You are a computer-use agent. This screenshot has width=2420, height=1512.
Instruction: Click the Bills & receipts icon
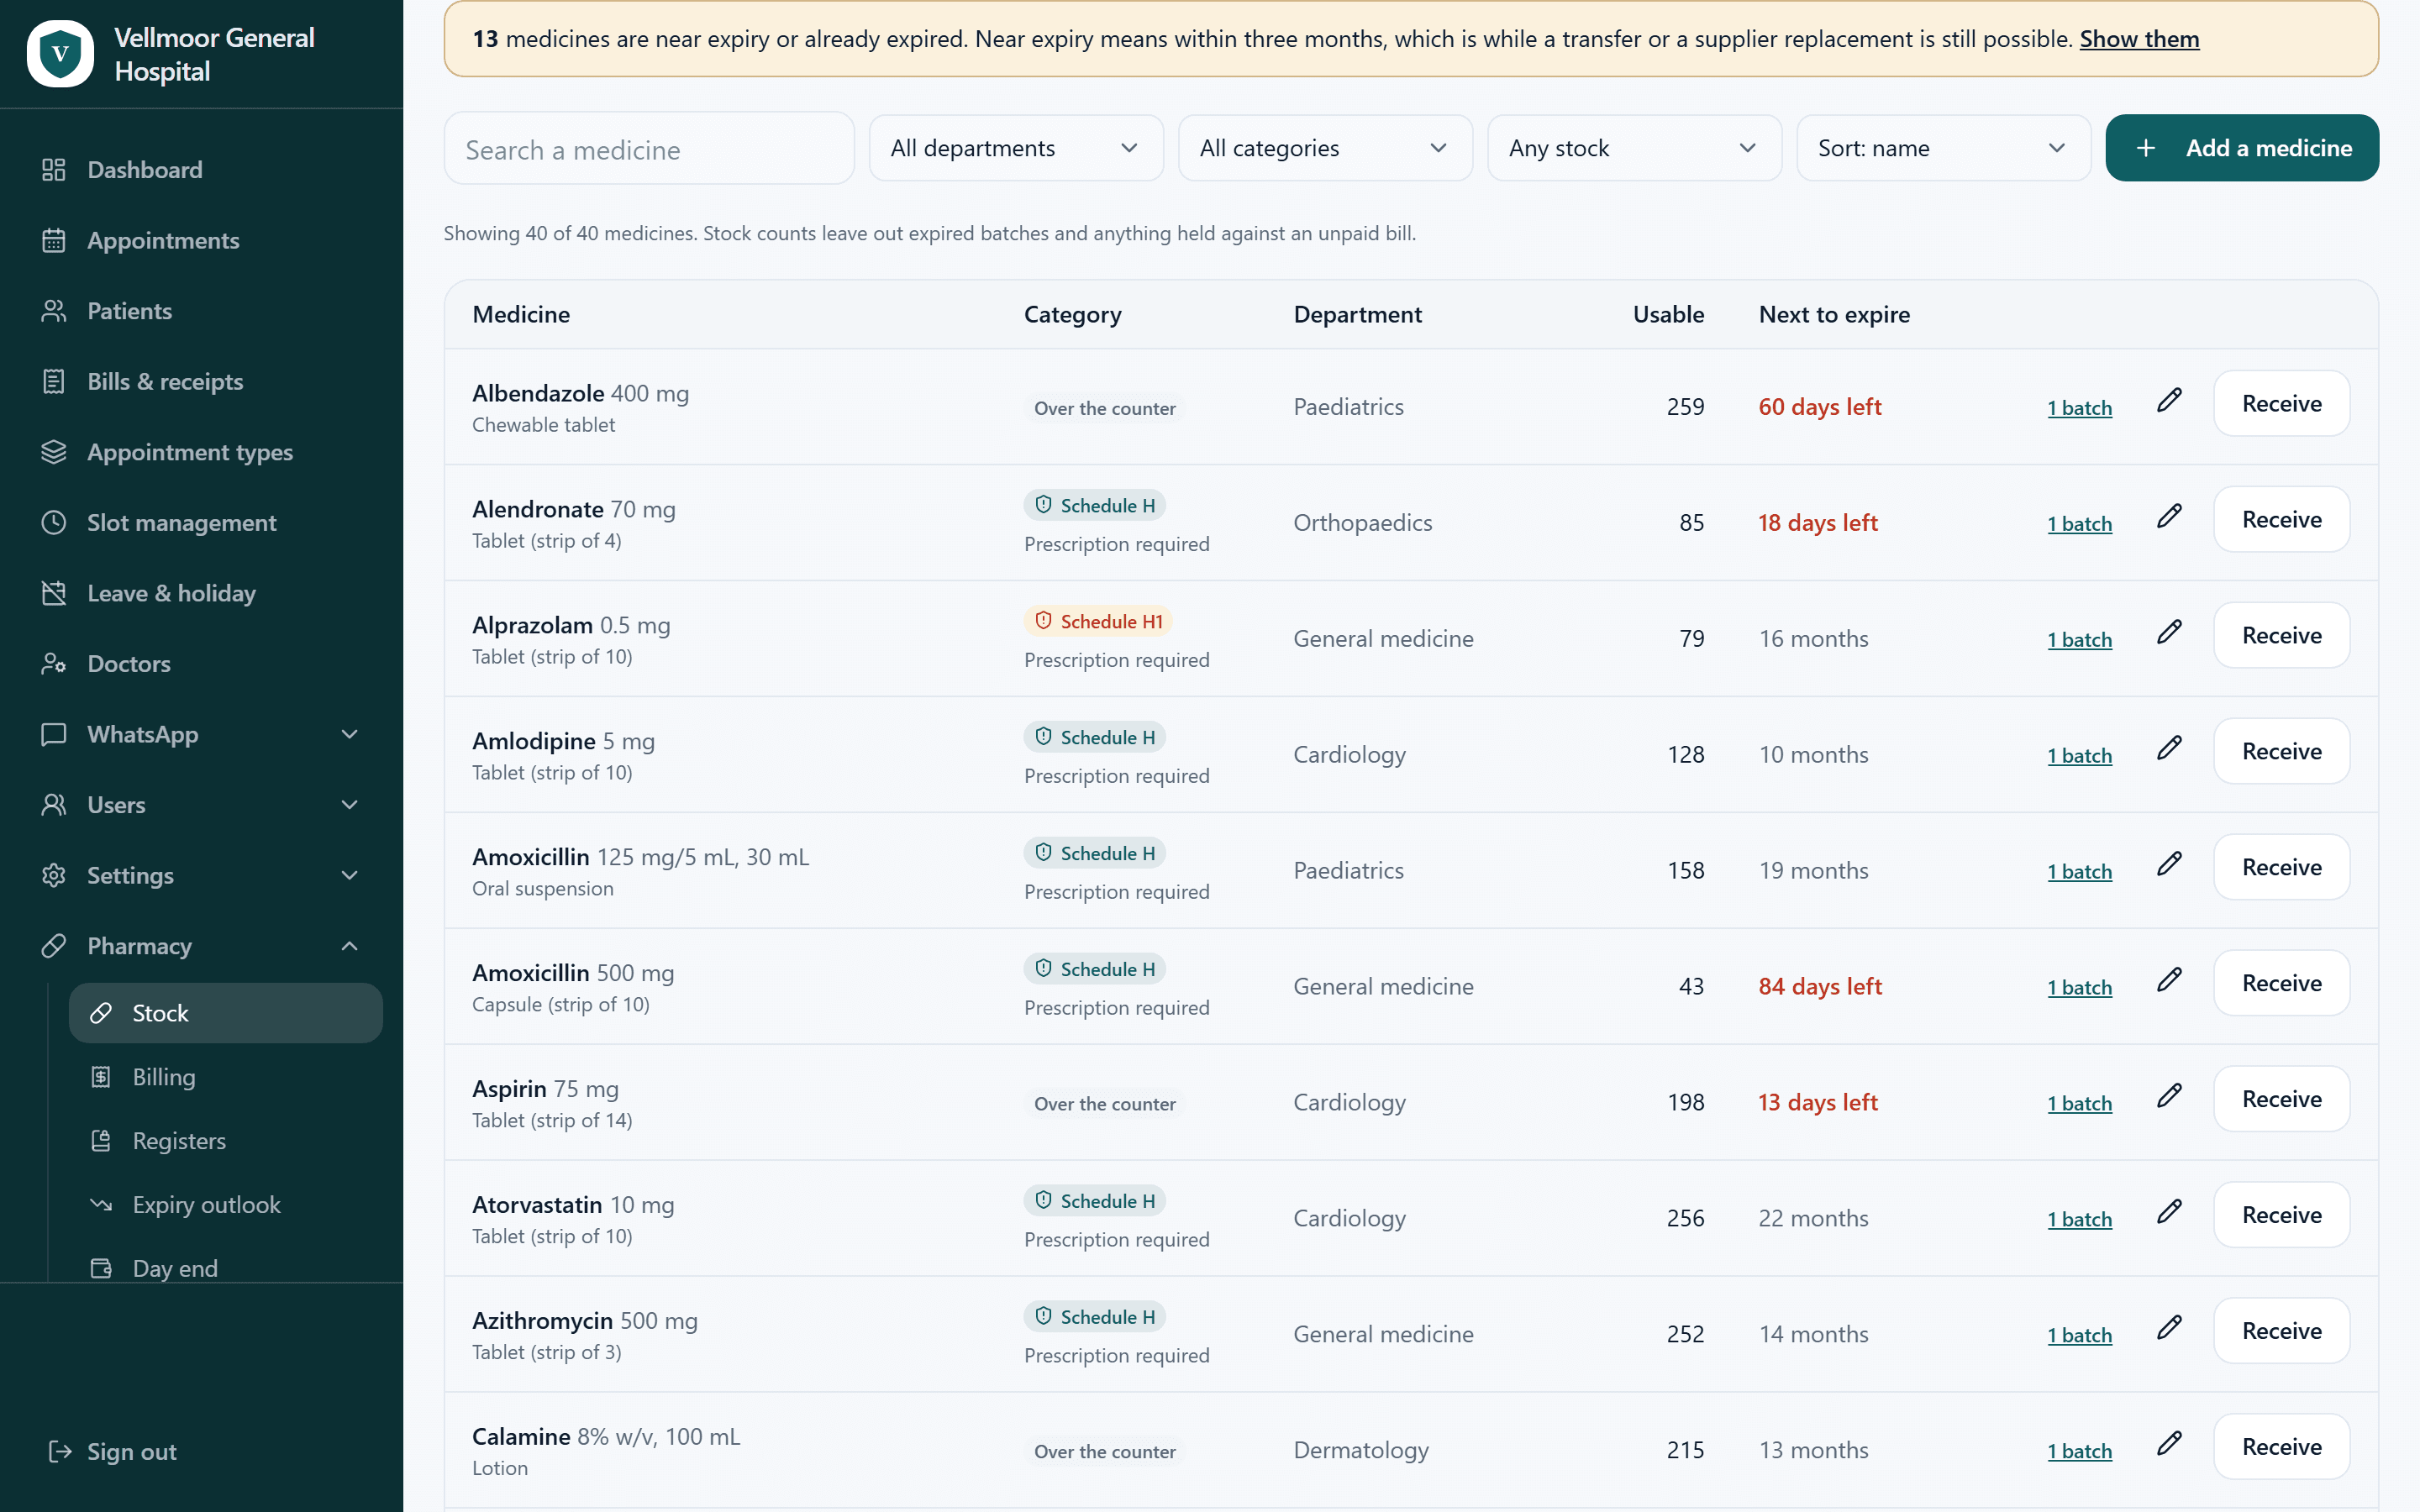pyautogui.click(x=54, y=382)
